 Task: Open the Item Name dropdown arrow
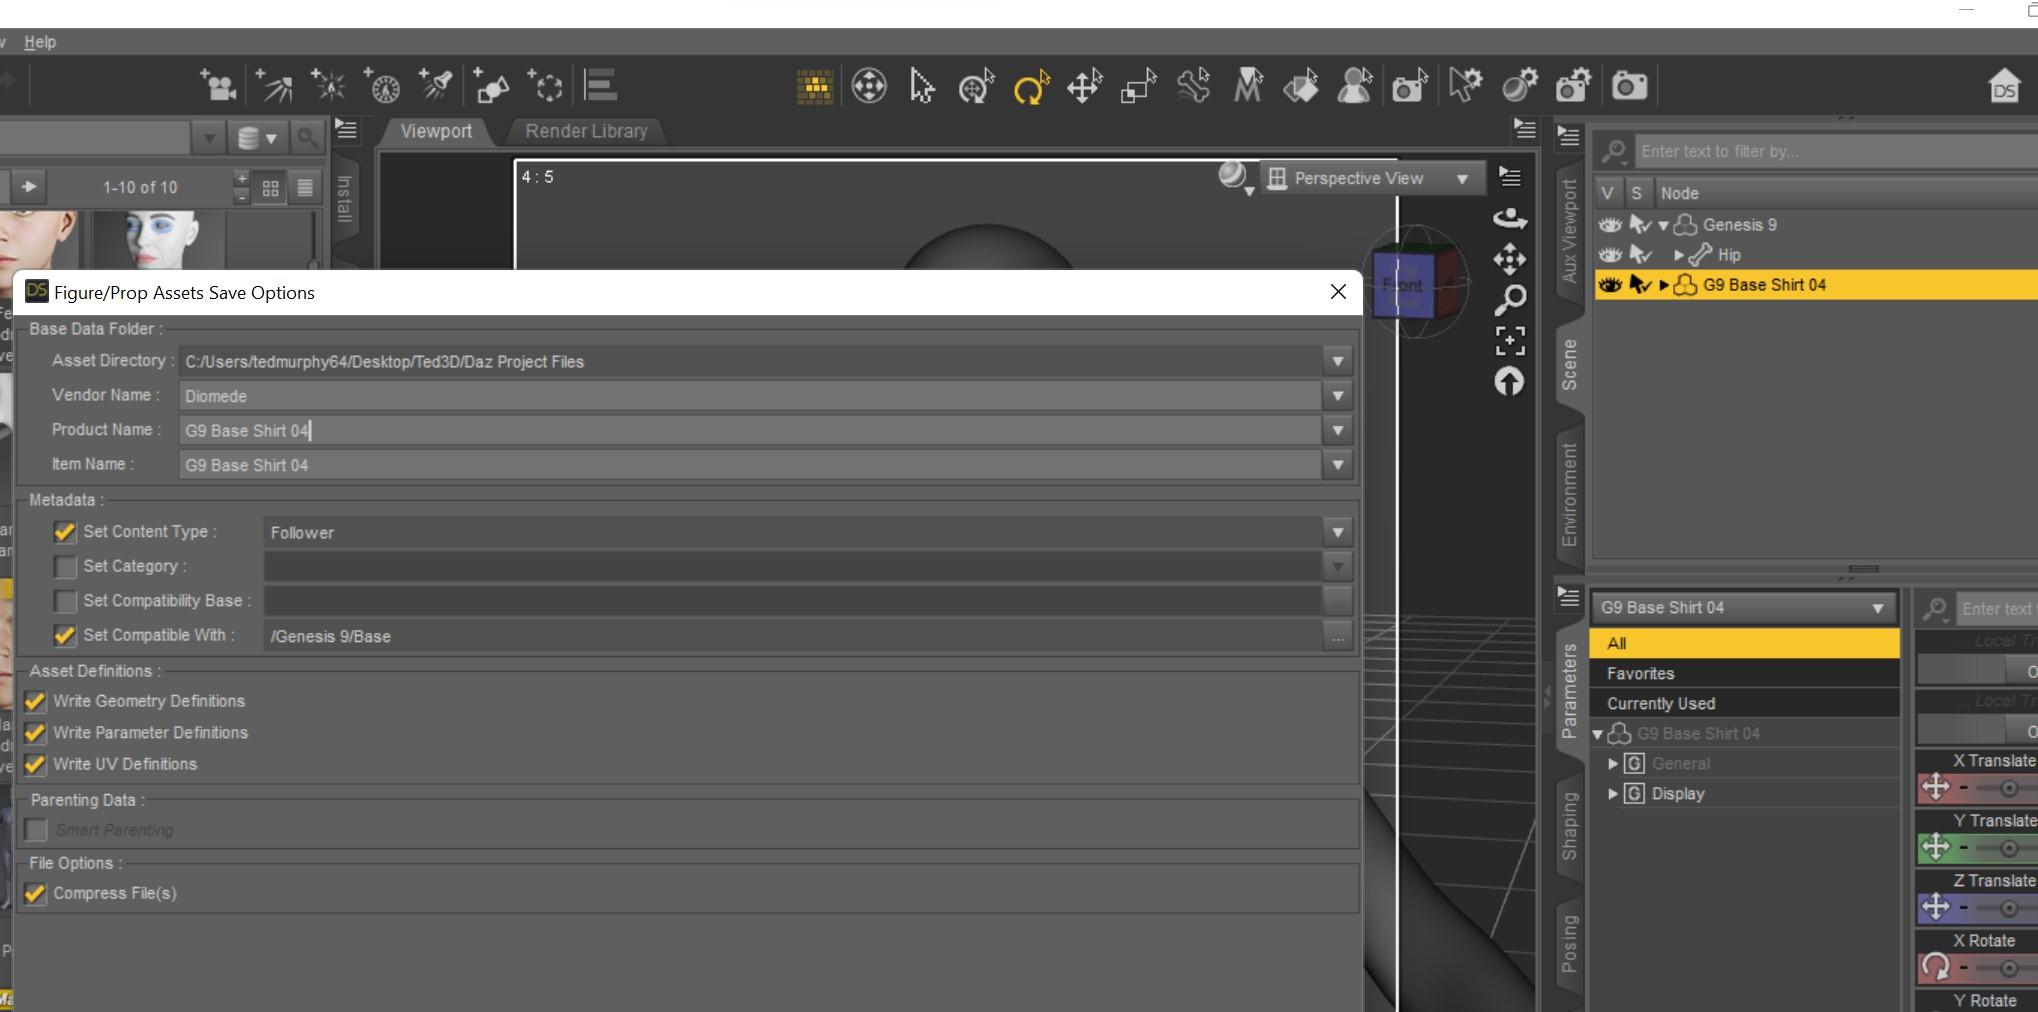click(1338, 465)
